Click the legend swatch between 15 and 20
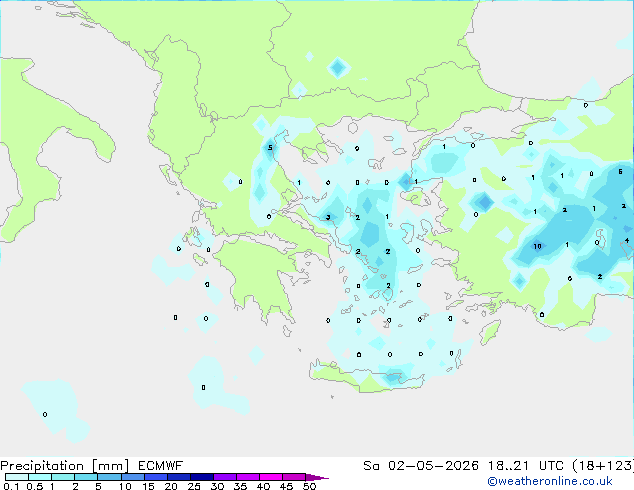This screenshot has height=490, width=634. [155, 477]
